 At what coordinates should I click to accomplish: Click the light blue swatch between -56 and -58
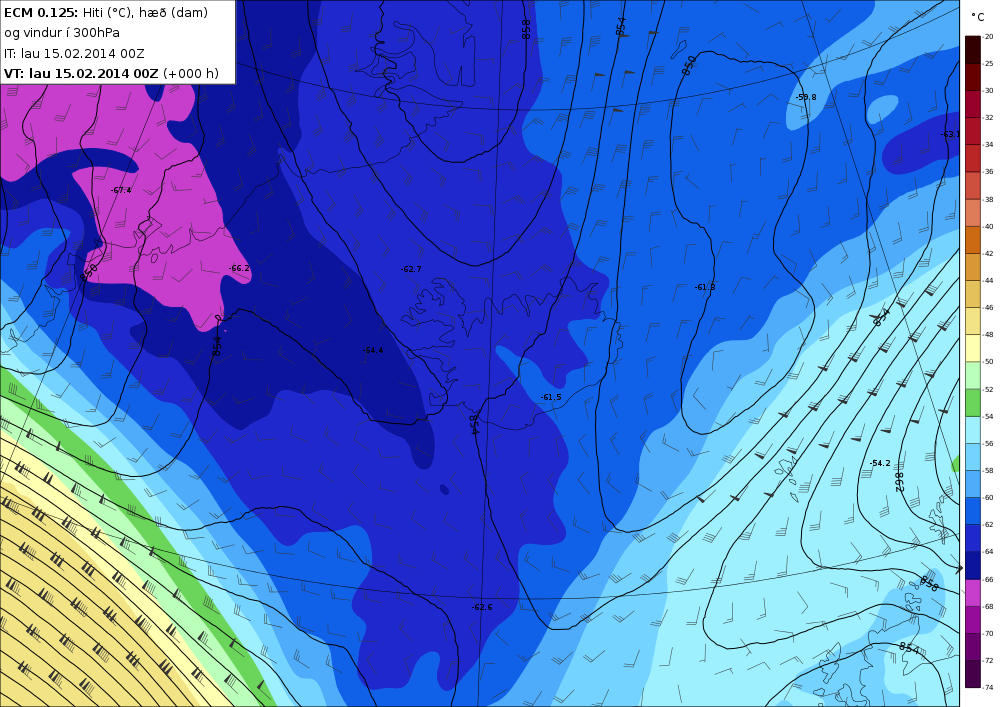[973, 457]
